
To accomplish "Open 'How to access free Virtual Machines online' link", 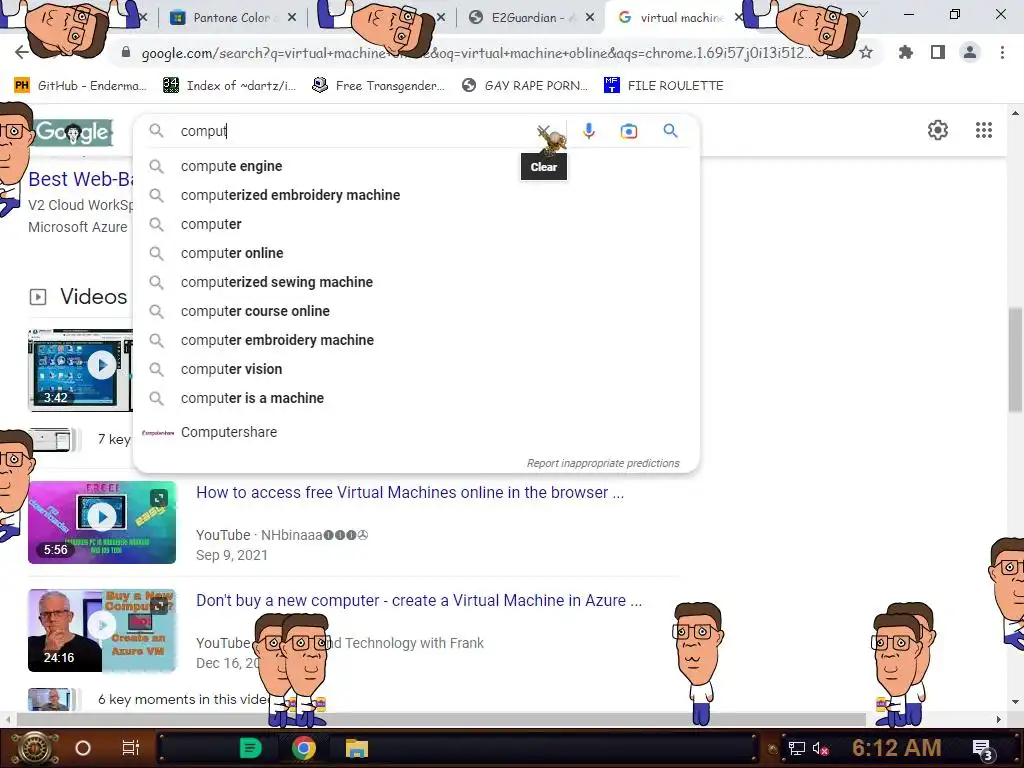I will [x=409, y=492].
